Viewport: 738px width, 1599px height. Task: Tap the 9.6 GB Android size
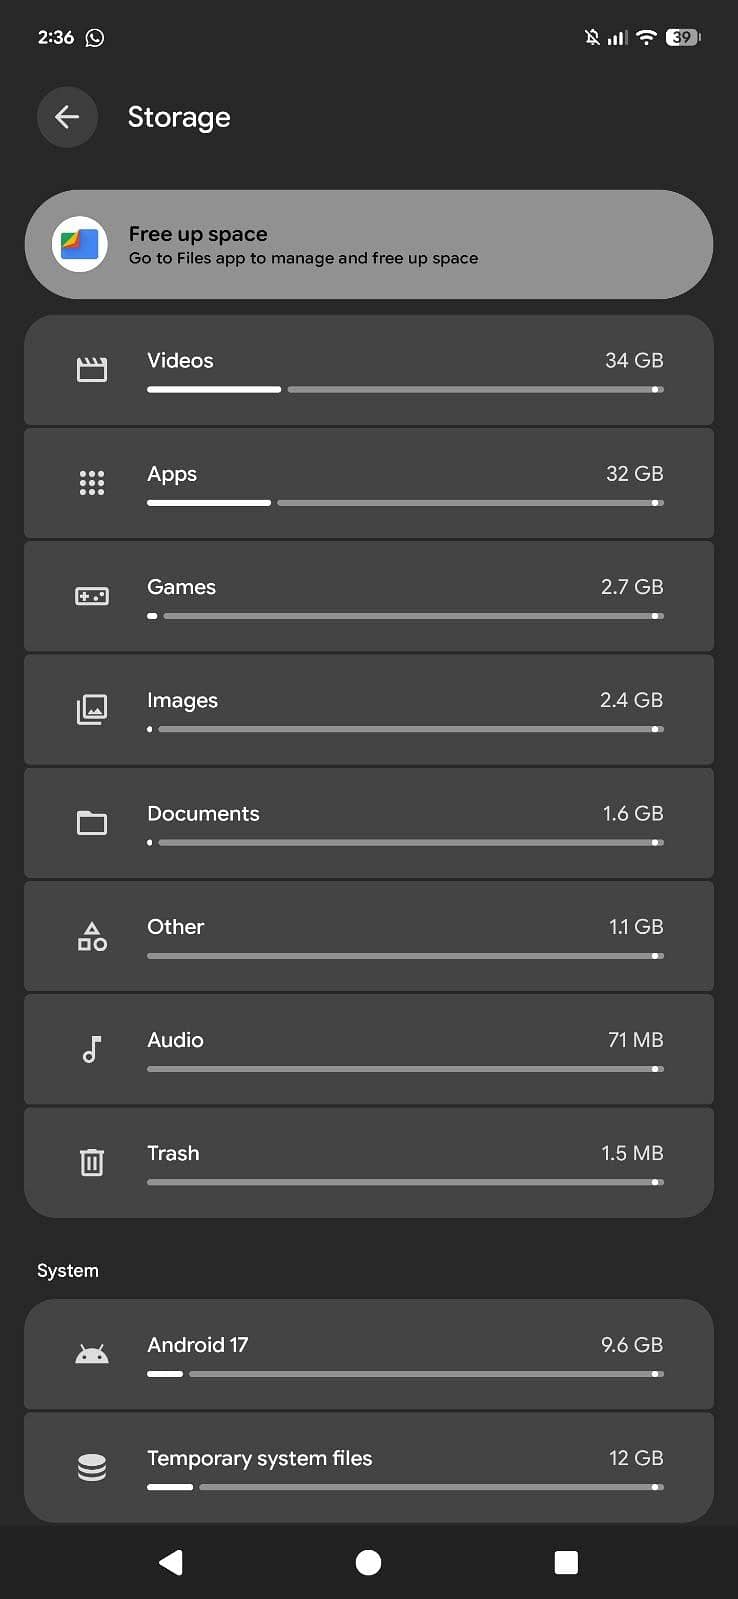pyautogui.click(x=632, y=1345)
